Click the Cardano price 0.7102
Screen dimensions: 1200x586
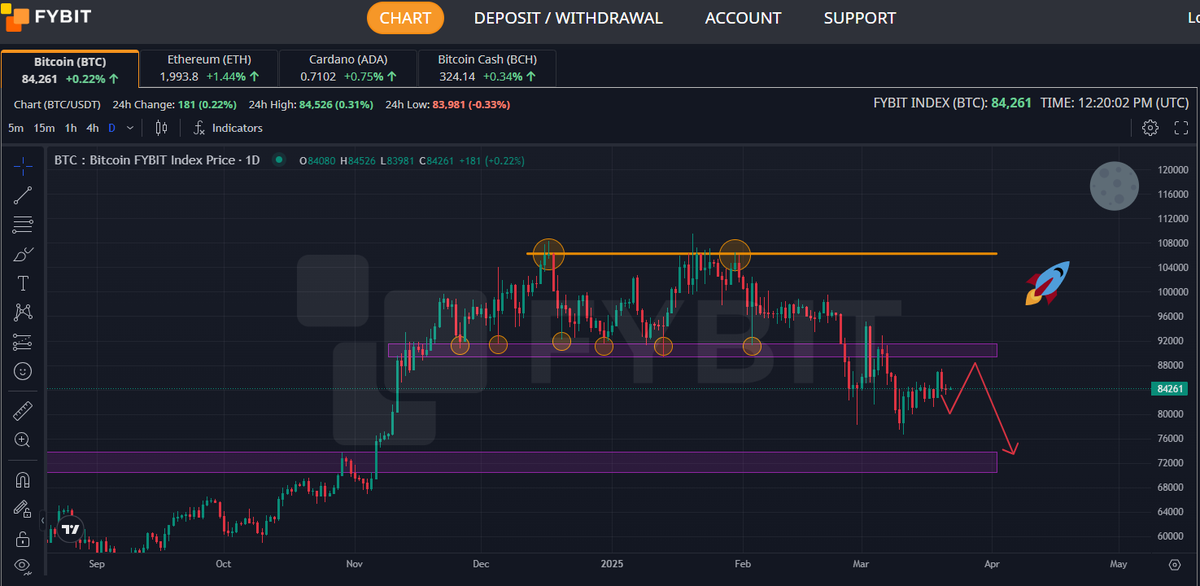[319, 76]
